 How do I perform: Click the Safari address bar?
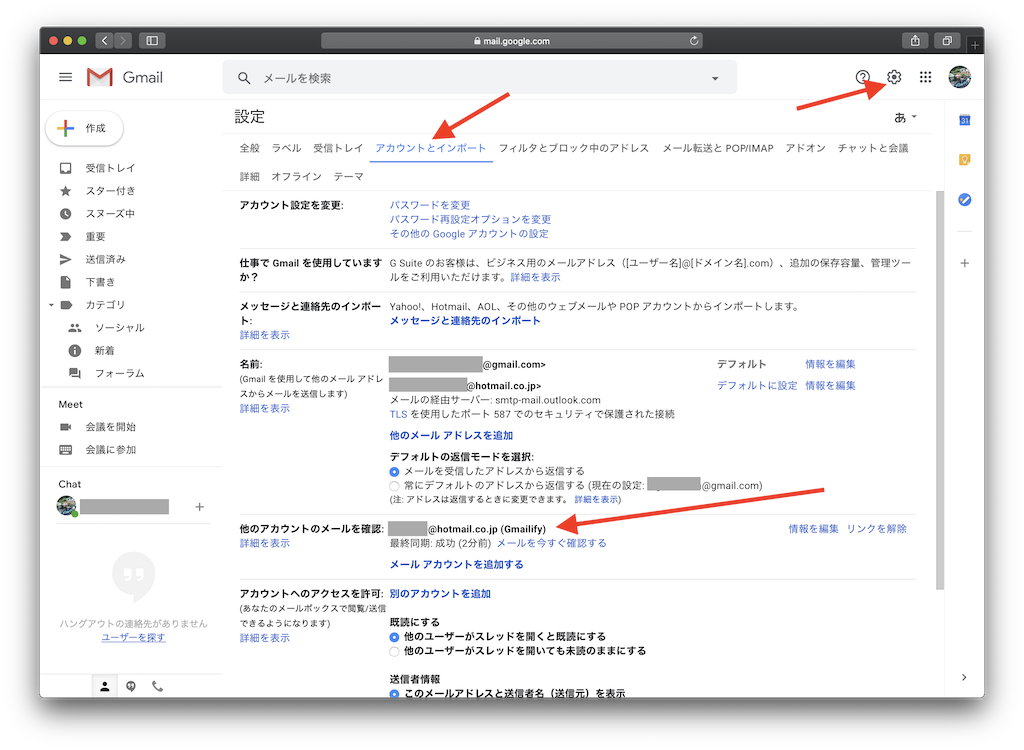pos(512,41)
